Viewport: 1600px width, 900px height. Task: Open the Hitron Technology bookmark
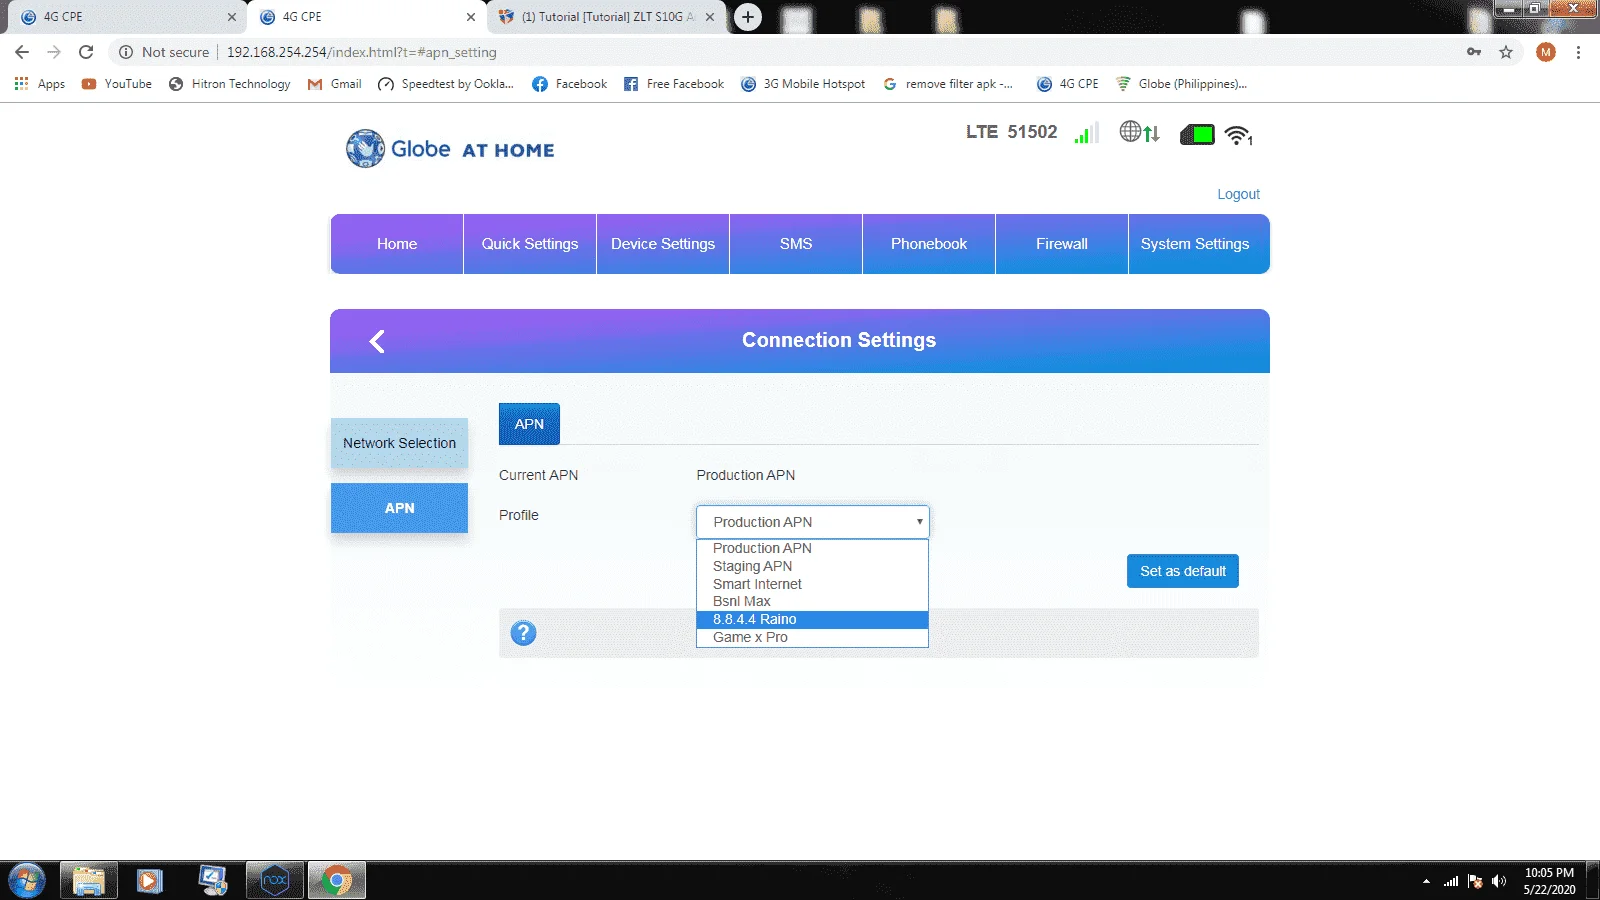click(x=230, y=84)
